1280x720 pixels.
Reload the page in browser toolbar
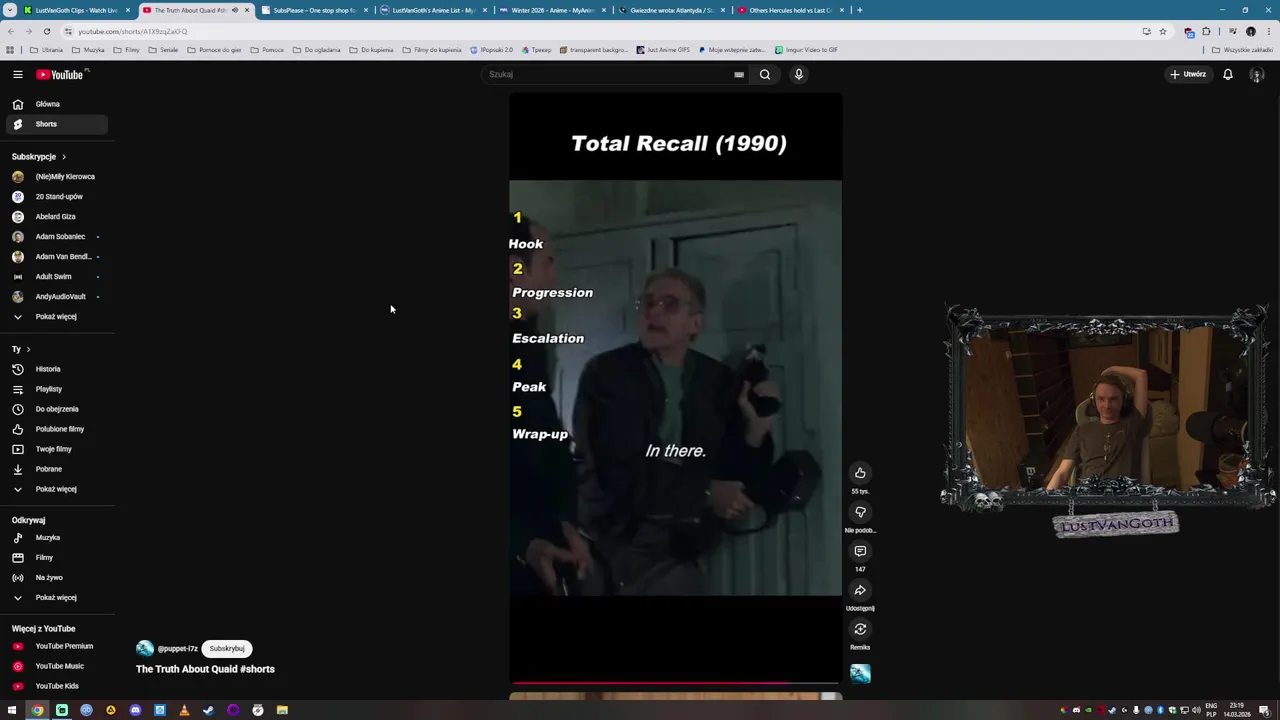[x=46, y=31]
